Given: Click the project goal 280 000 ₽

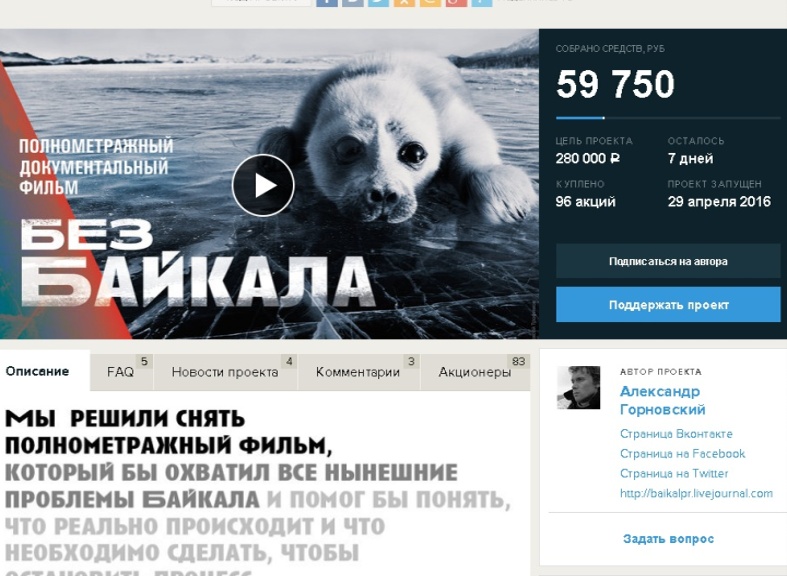Looking at the screenshot, I should click(587, 159).
